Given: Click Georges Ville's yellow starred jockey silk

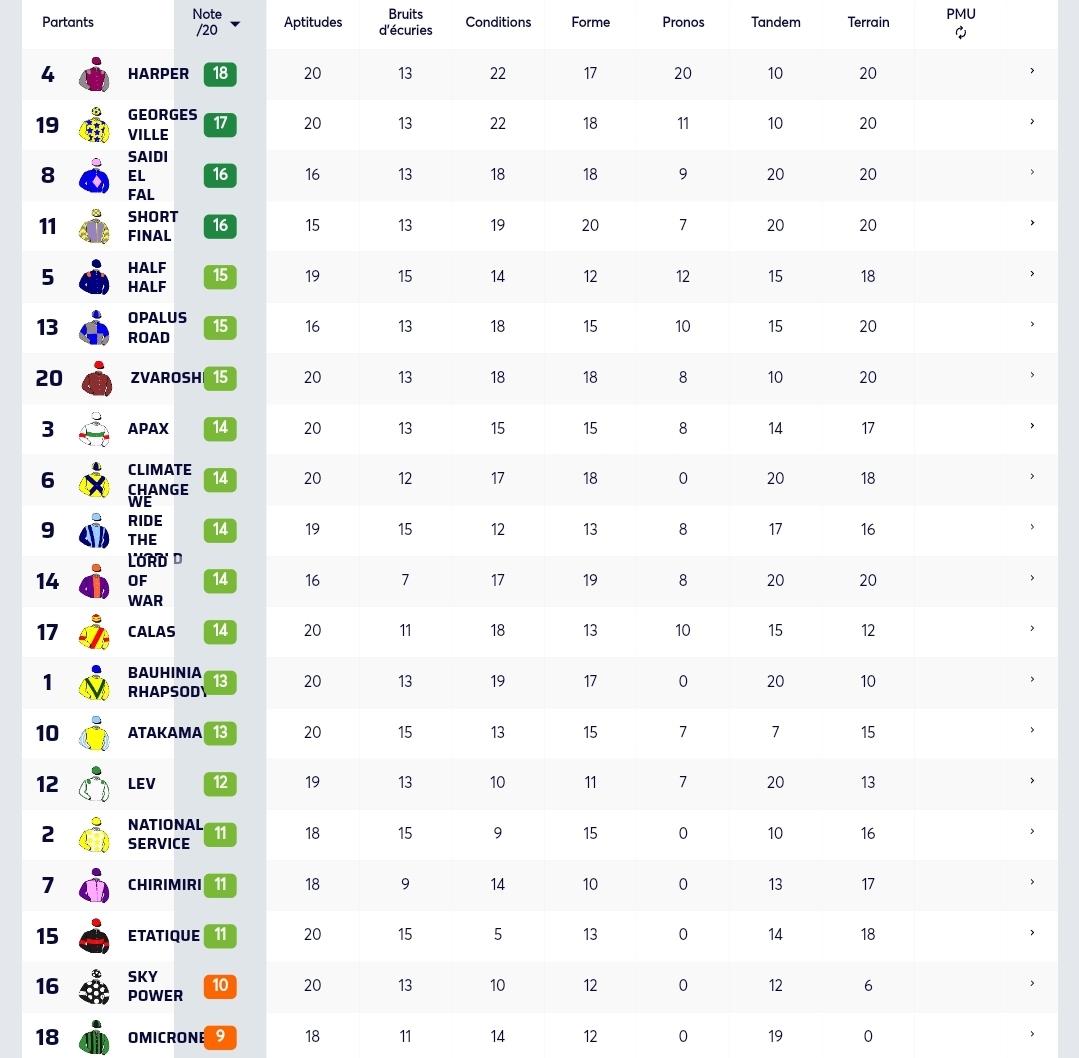Looking at the screenshot, I should [x=95, y=125].
